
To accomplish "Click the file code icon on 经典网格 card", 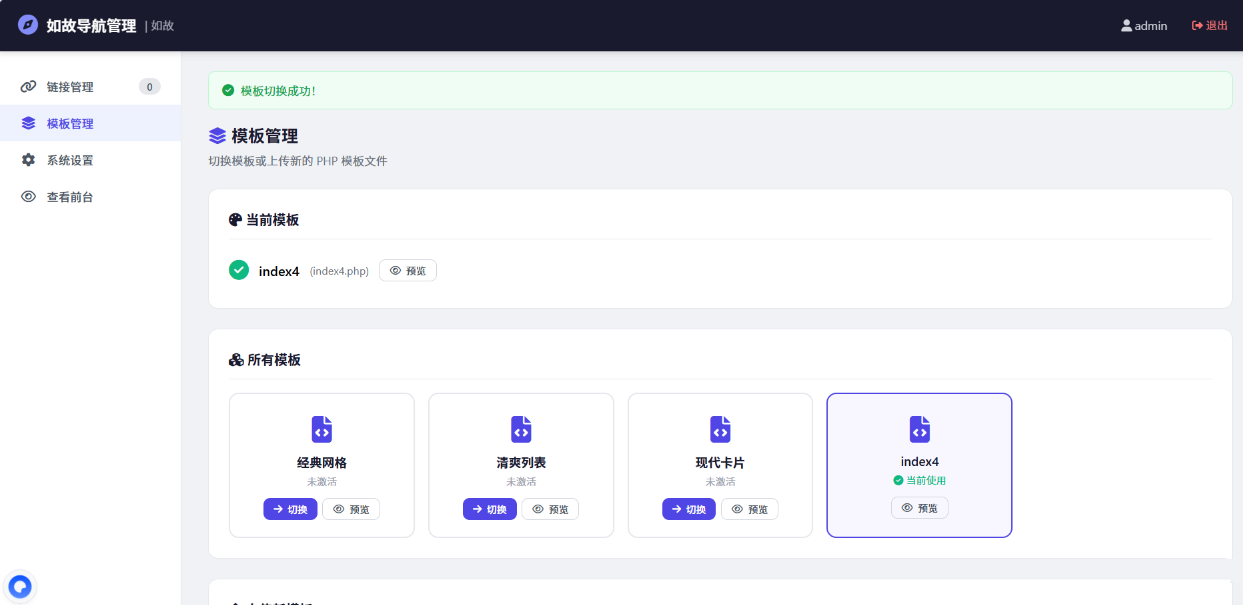I will 322,429.
